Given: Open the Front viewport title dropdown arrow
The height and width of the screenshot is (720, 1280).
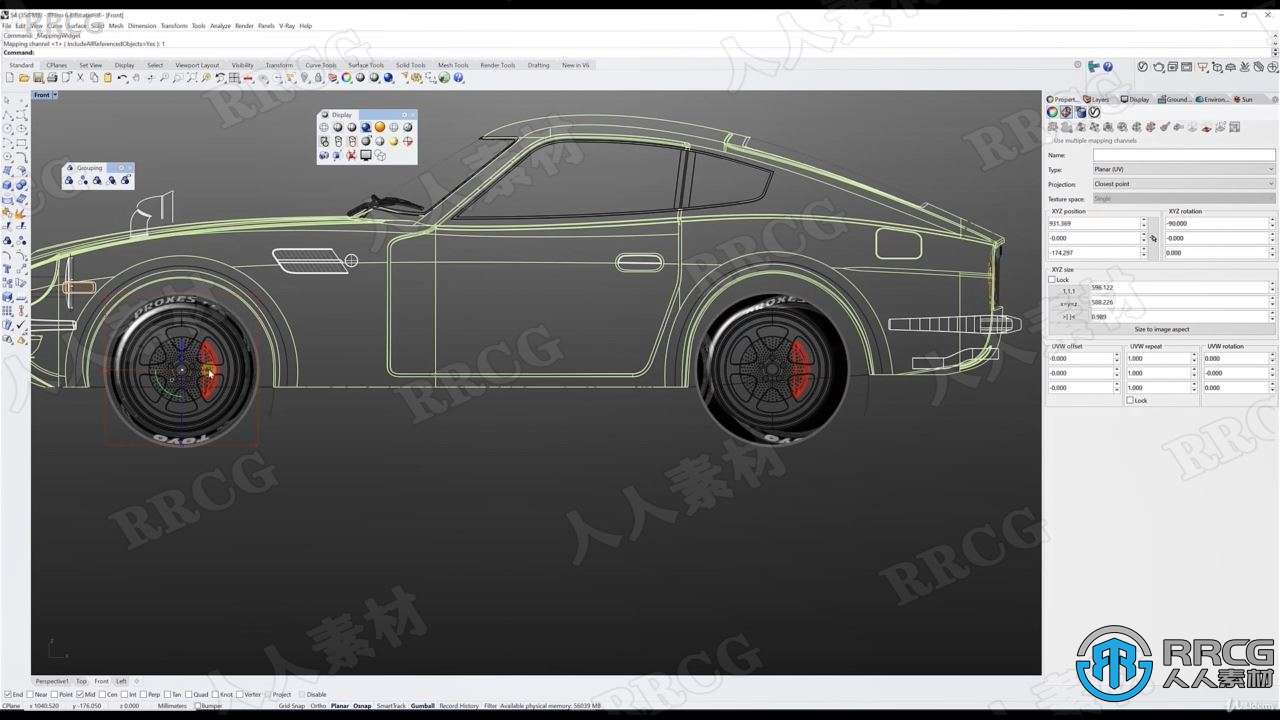Looking at the screenshot, I should 55,95.
